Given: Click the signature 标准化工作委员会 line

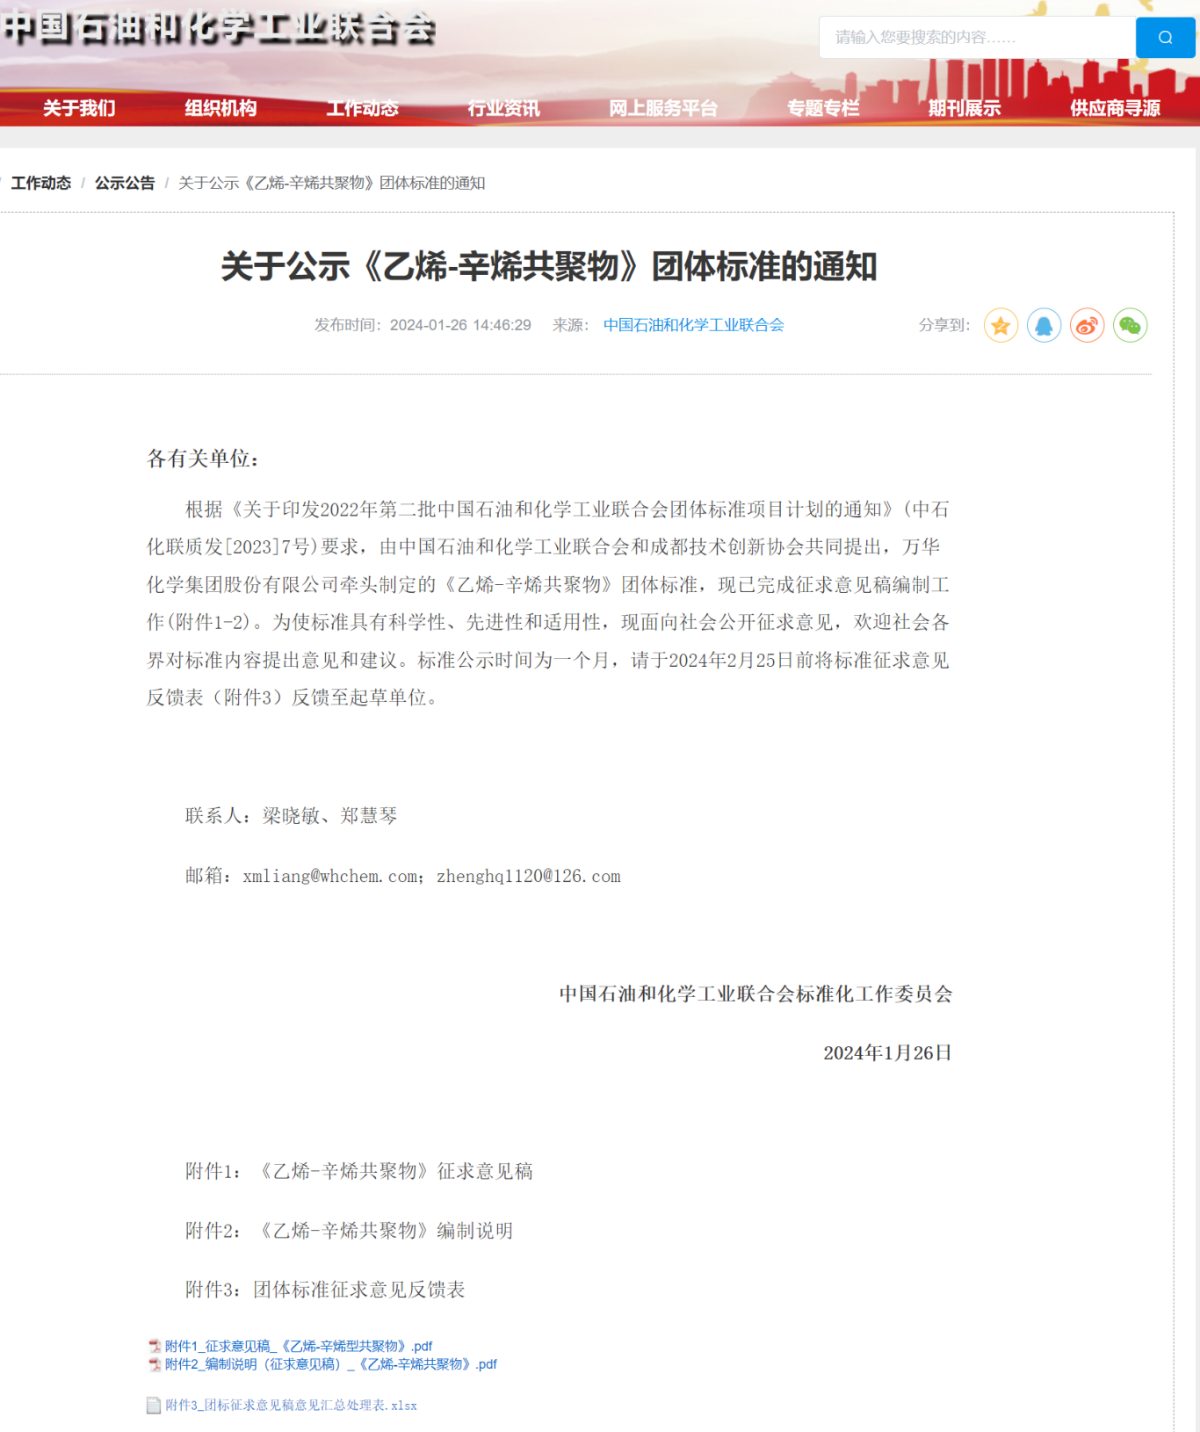Looking at the screenshot, I should 756,994.
